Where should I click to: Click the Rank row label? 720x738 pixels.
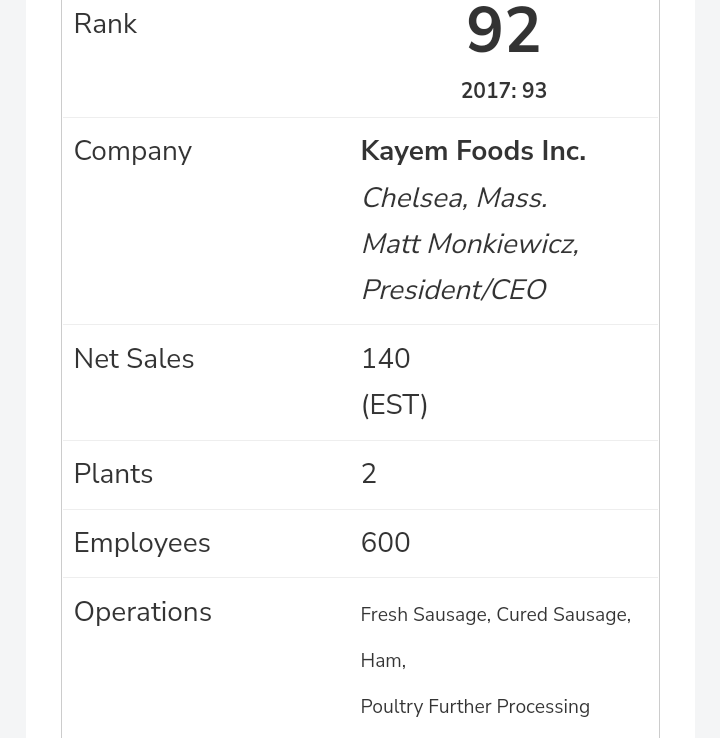click(x=105, y=24)
